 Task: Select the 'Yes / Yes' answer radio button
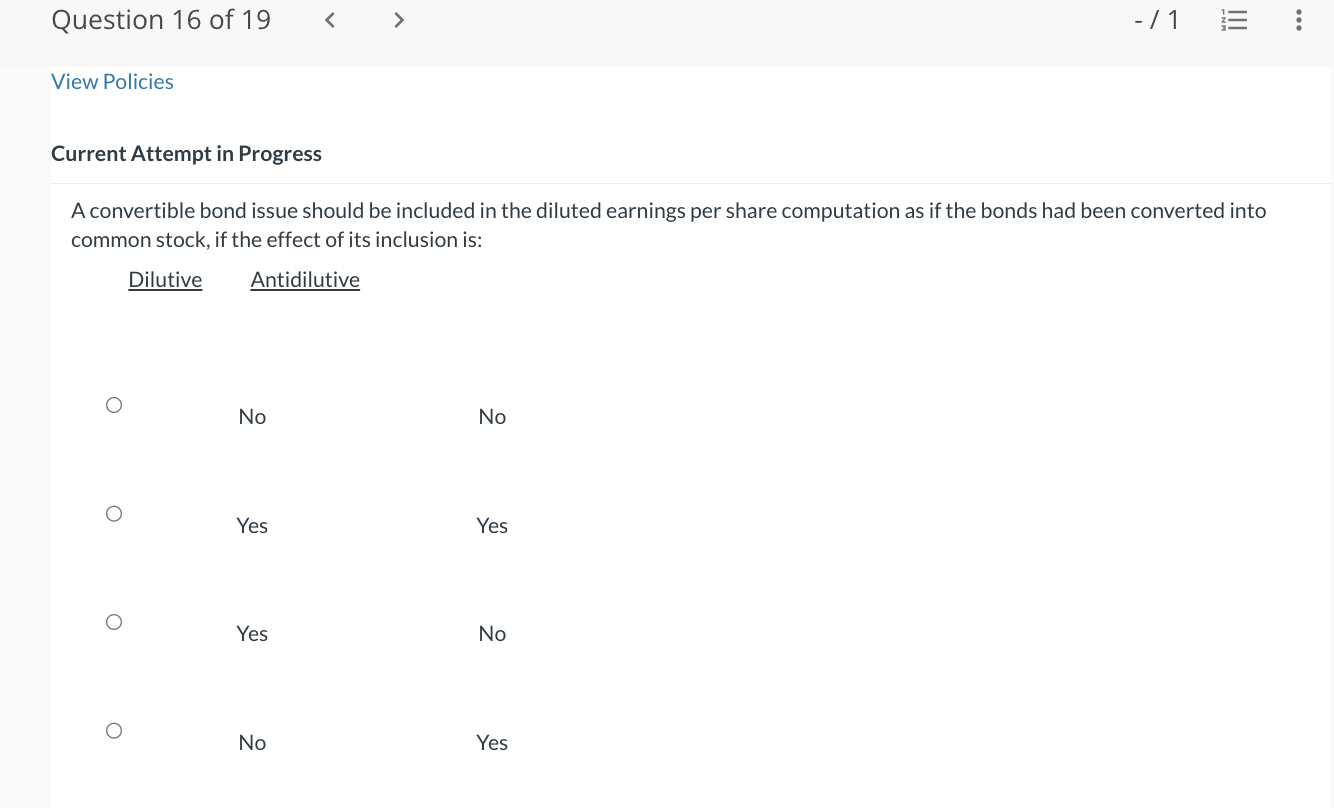pos(113,513)
